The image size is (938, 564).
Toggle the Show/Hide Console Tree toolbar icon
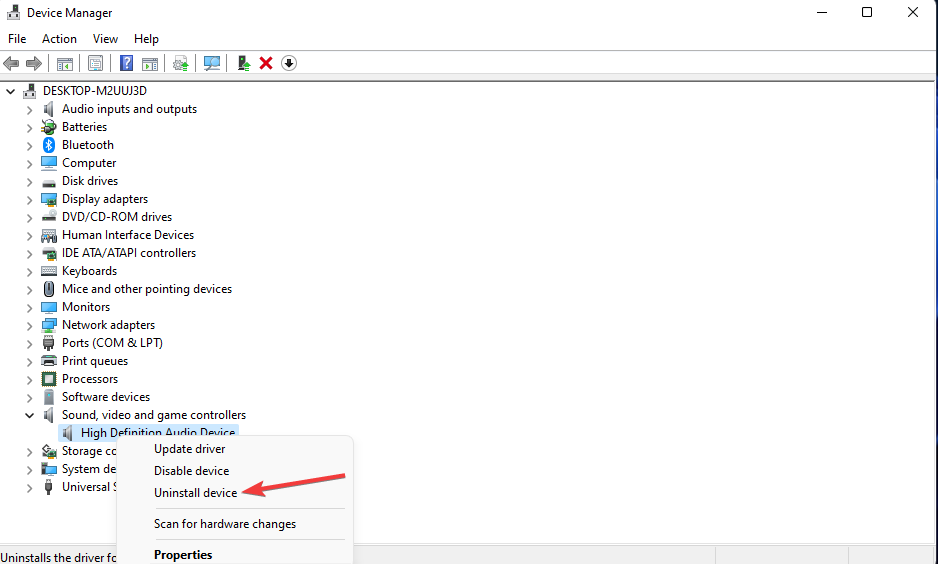pyautogui.click(x=65, y=63)
